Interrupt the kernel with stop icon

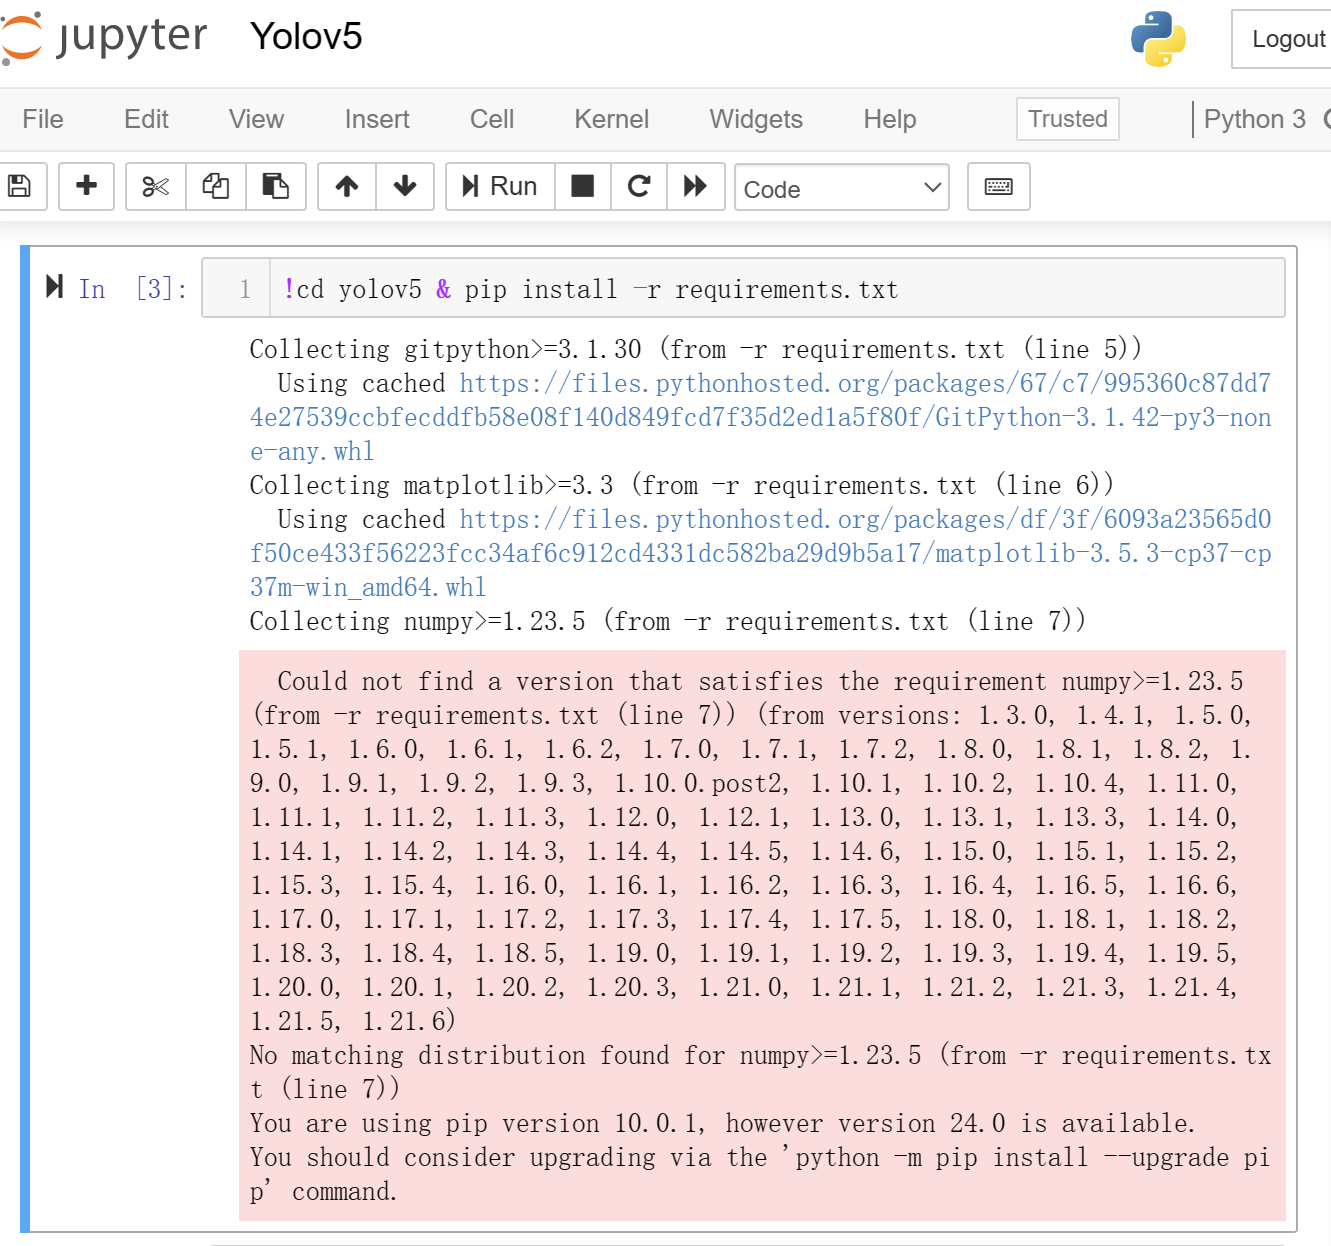click(x=582, y=186)
